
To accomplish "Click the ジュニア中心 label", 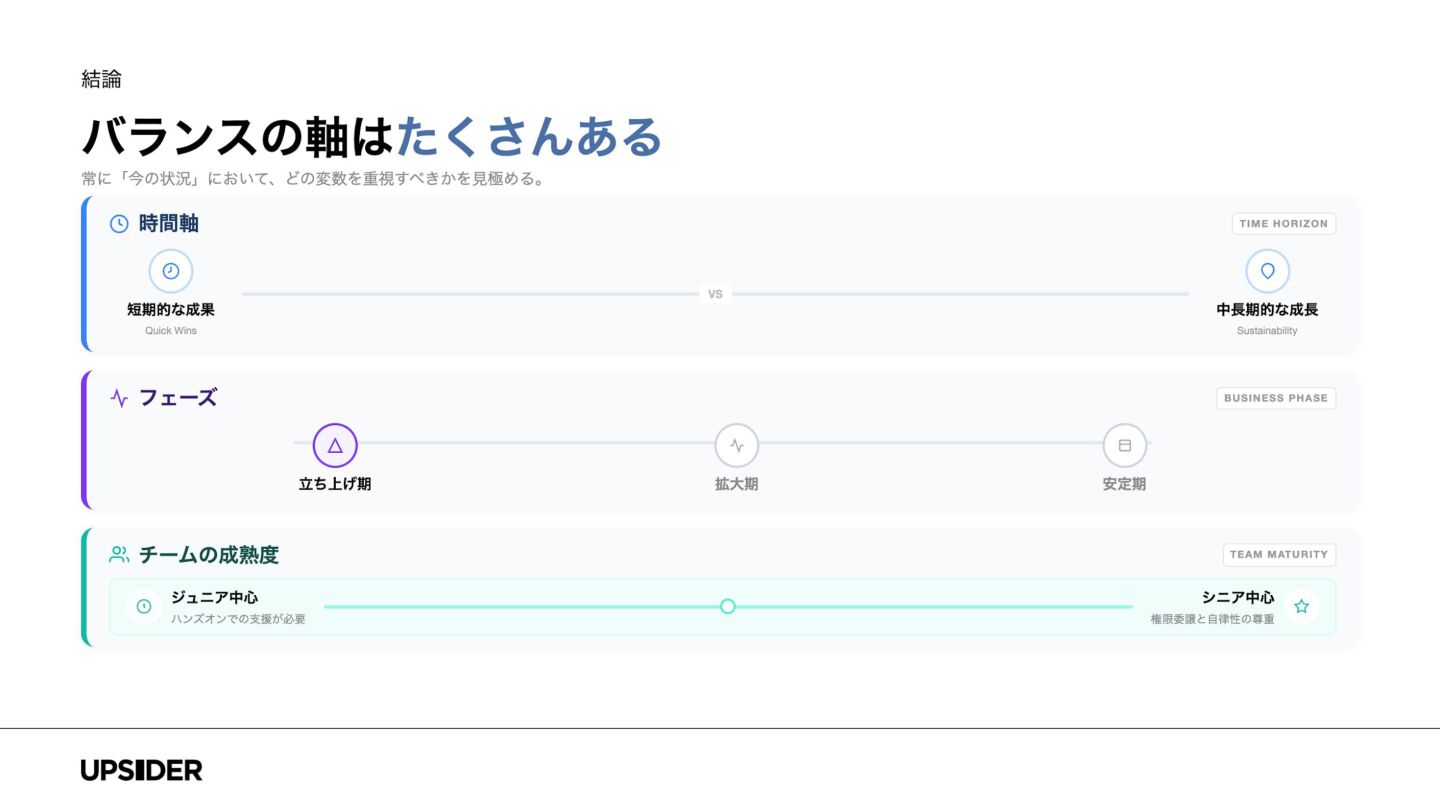I will tap(214, 597).
